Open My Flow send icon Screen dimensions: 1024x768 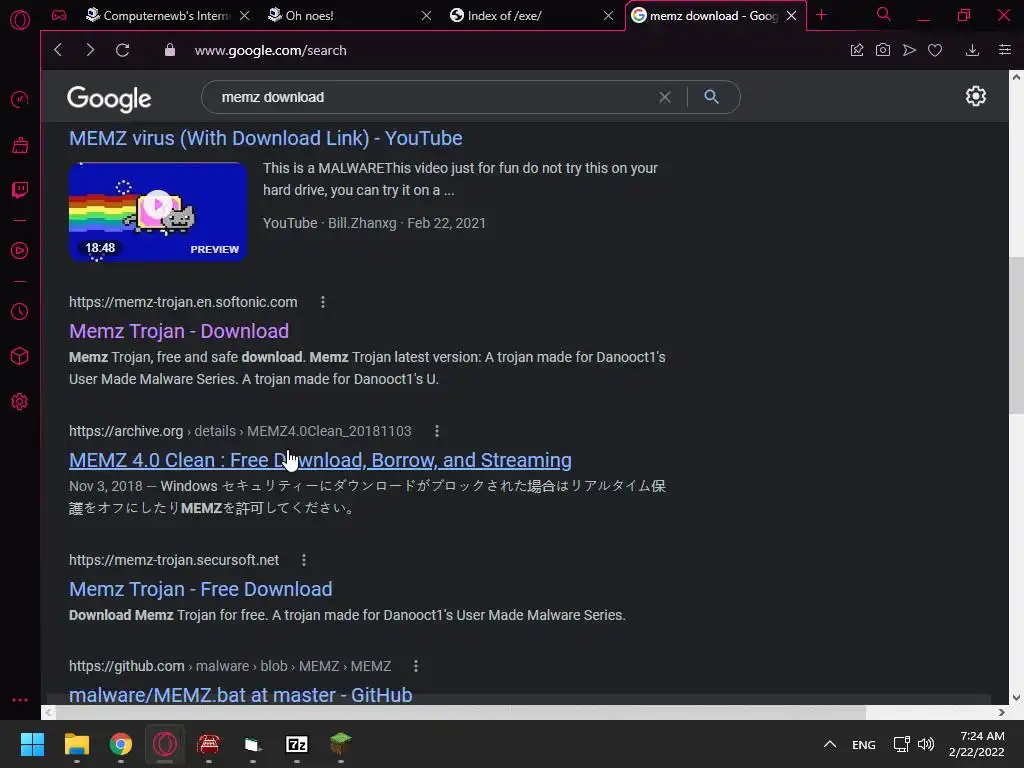pos(909,50)
